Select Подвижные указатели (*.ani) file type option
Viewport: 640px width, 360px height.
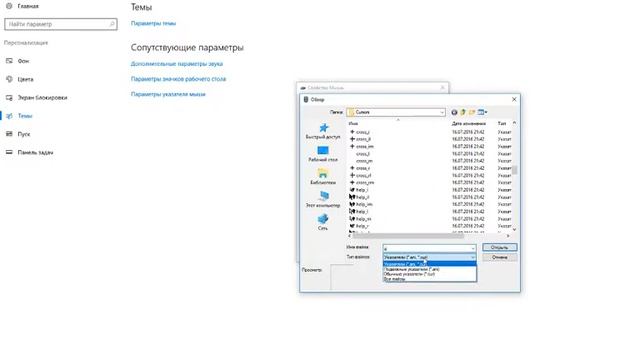(x=429, y=269)
